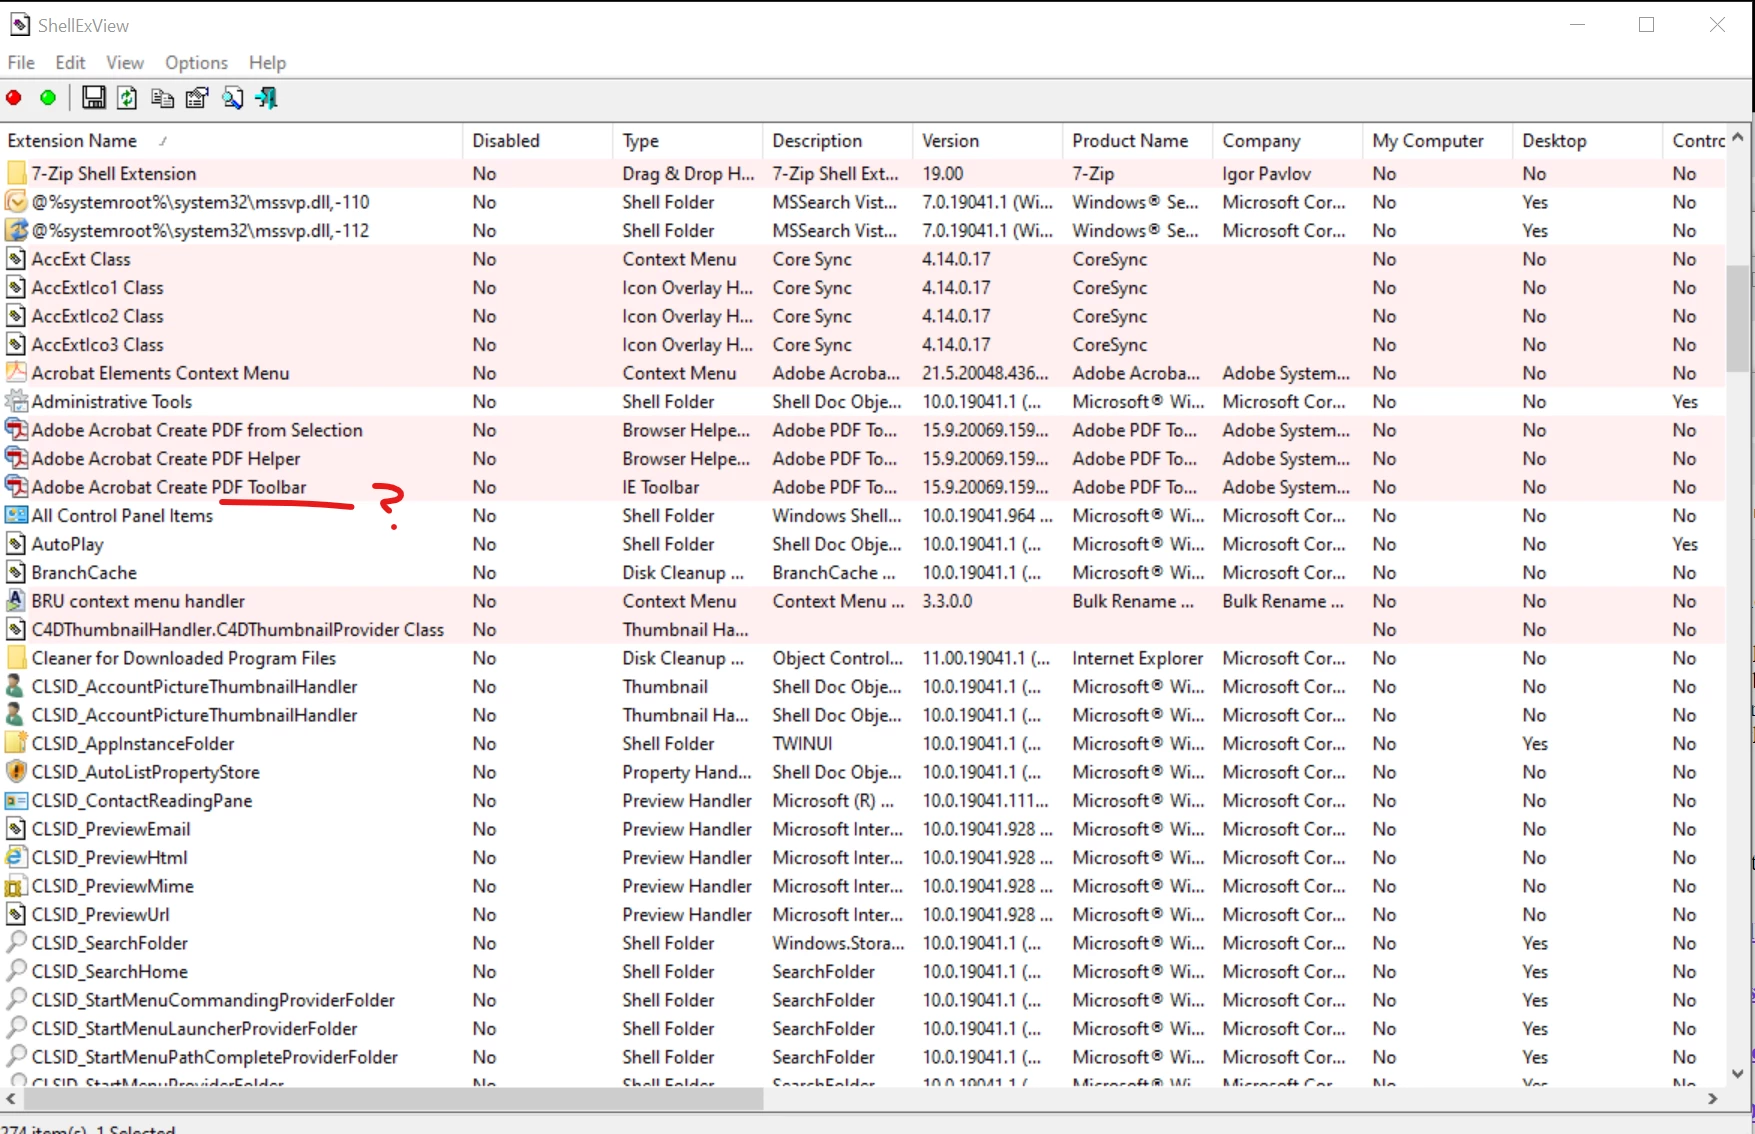Click the CLSID_ContactReadingPane icon
This screenshot has height=1134, width=1755.
pyautogui.click(x=16, y=800)
